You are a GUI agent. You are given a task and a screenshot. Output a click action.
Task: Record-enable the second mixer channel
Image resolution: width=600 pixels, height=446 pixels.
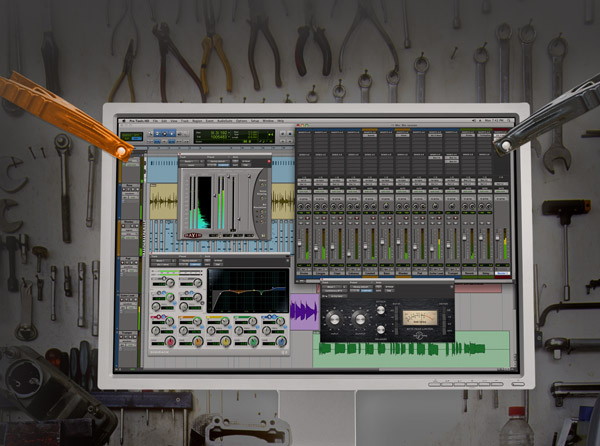[x=324, y=218]
